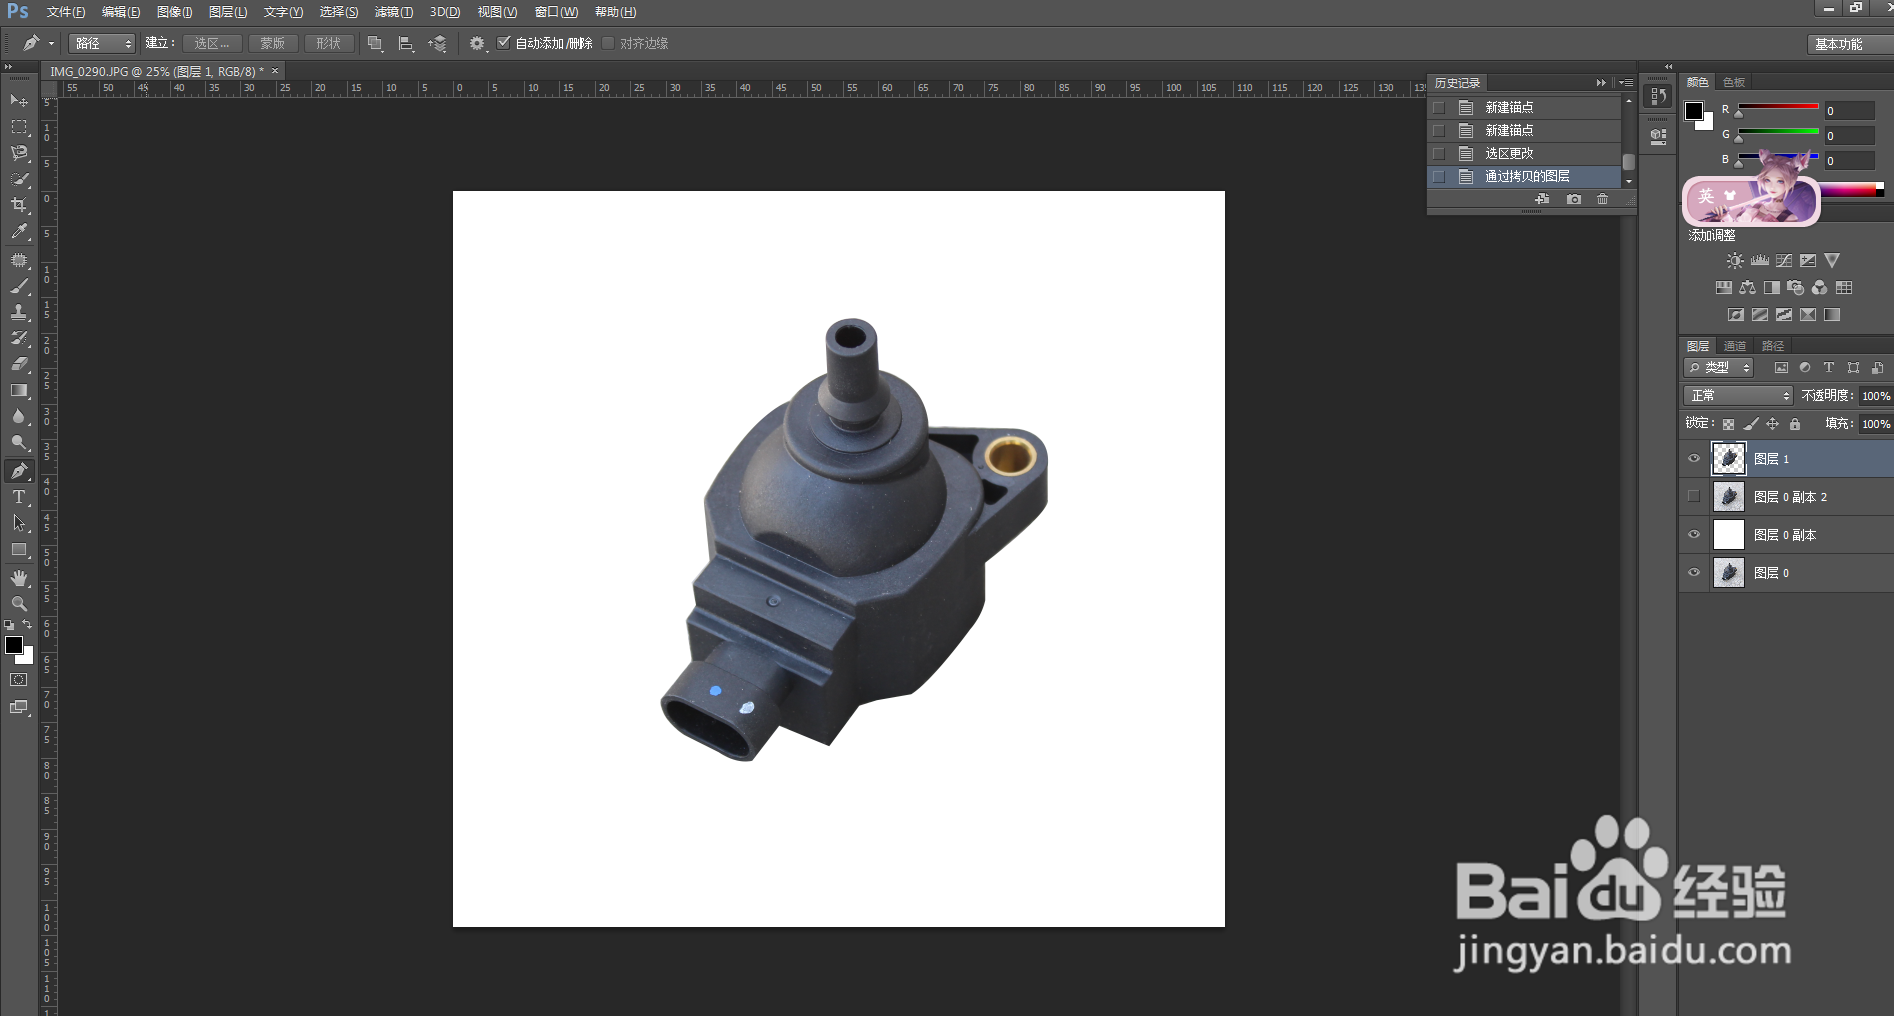Screen dimensions: 1894x1016
Task: Select history state 通过拷贝的图层
Action: click(x=1525, y=176)
